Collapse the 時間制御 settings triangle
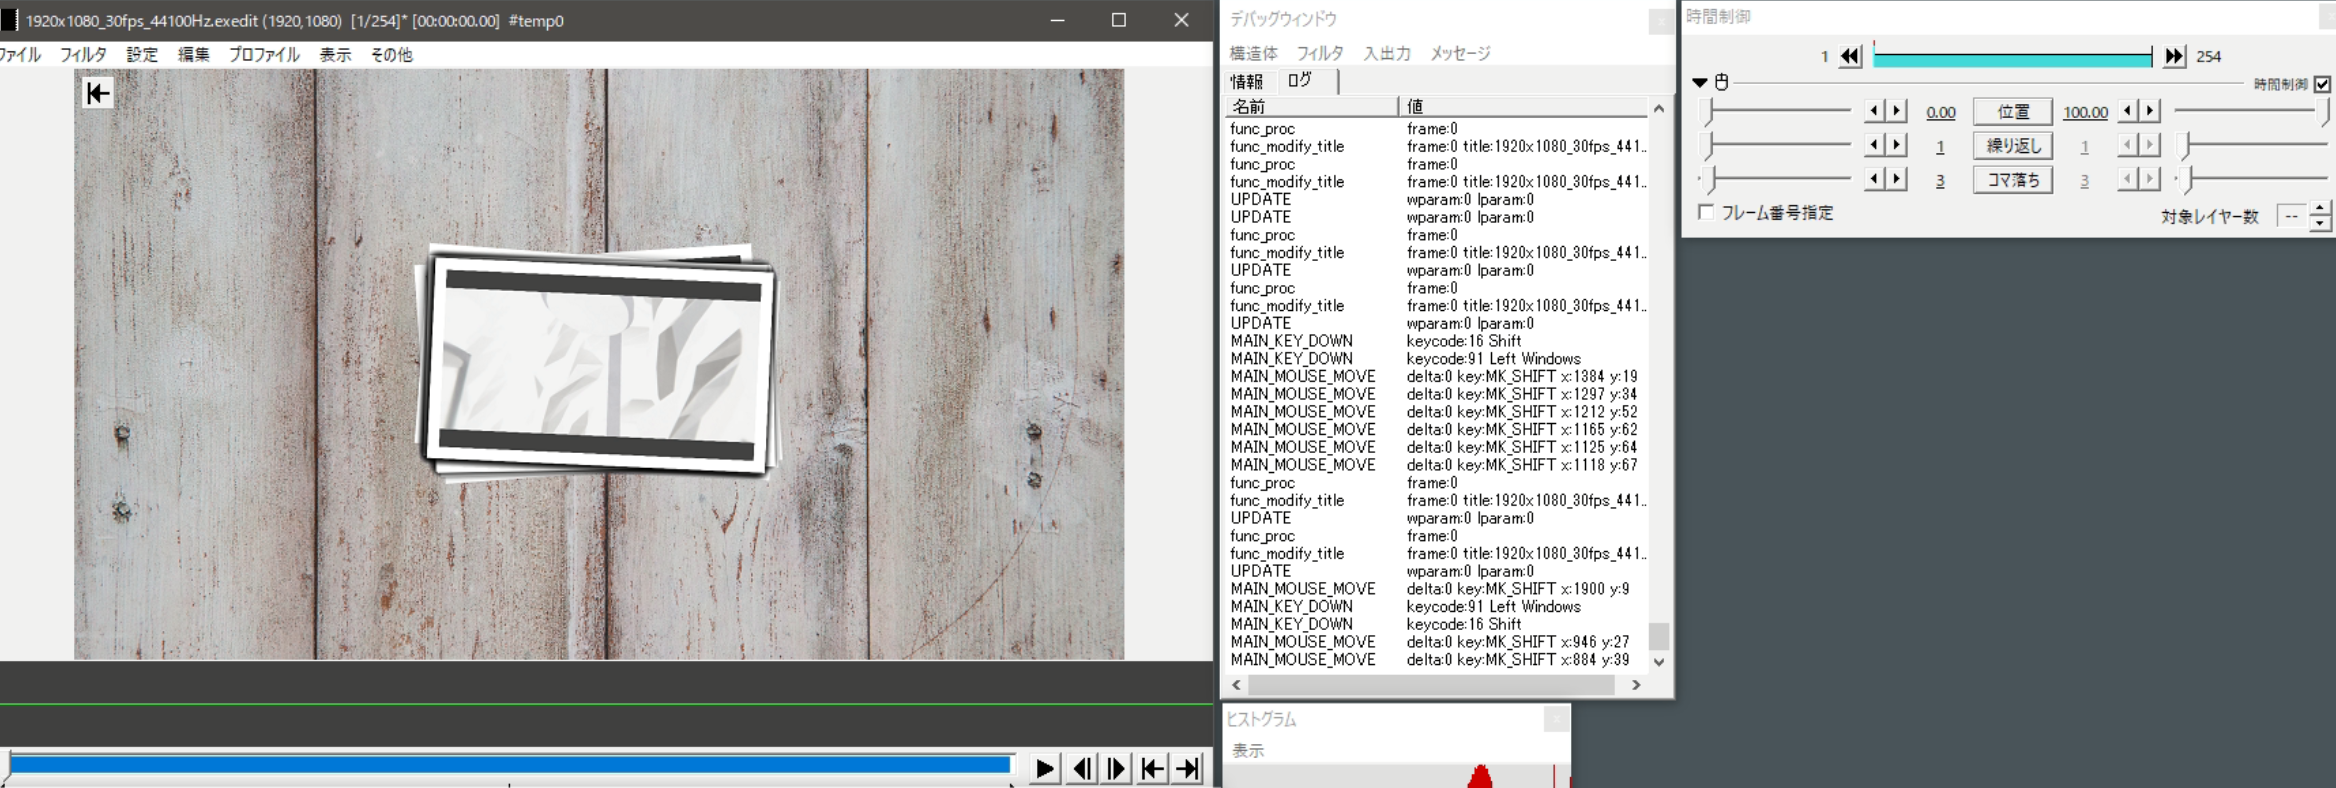2336x788 pixels. coord(1700,82)
